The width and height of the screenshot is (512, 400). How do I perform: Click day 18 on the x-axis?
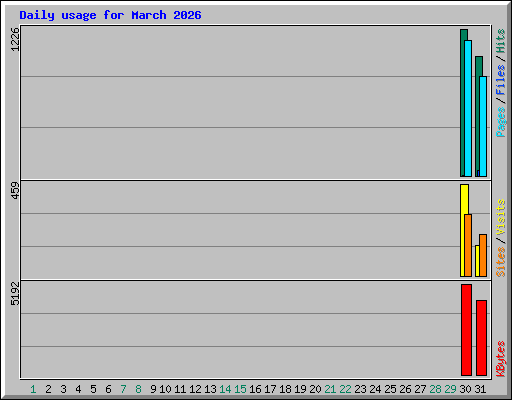pos(285,389)
